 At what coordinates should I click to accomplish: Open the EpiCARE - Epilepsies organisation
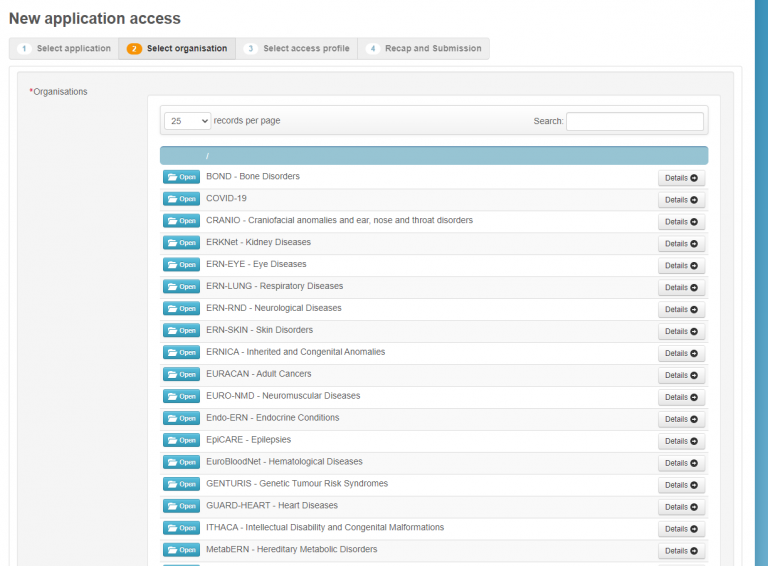click(x=181, y=440)
